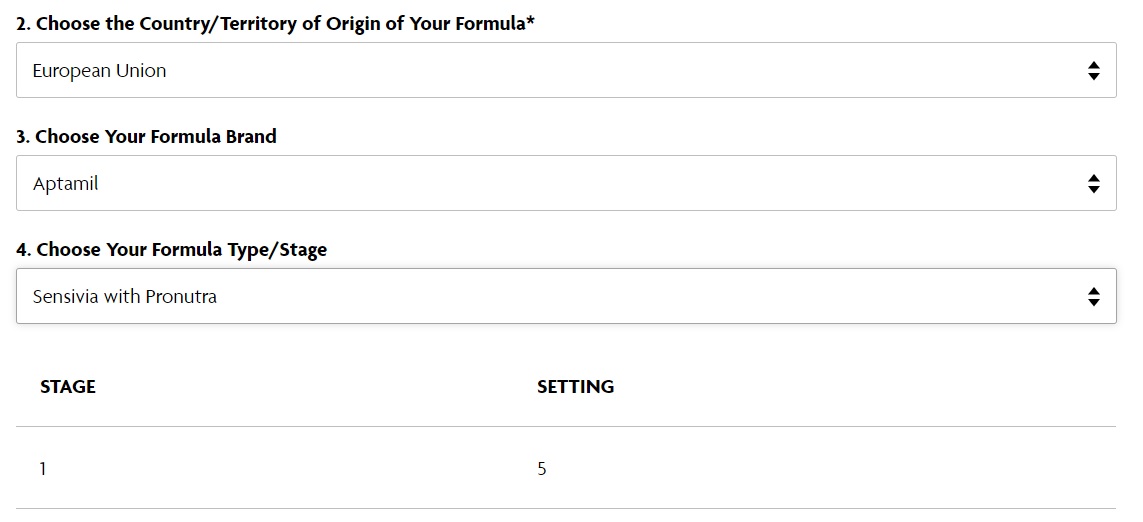Viewport: 1143px width, 522px height.
Task: Click the downward triangle in European Union selector
Action: click(1093, 76)
